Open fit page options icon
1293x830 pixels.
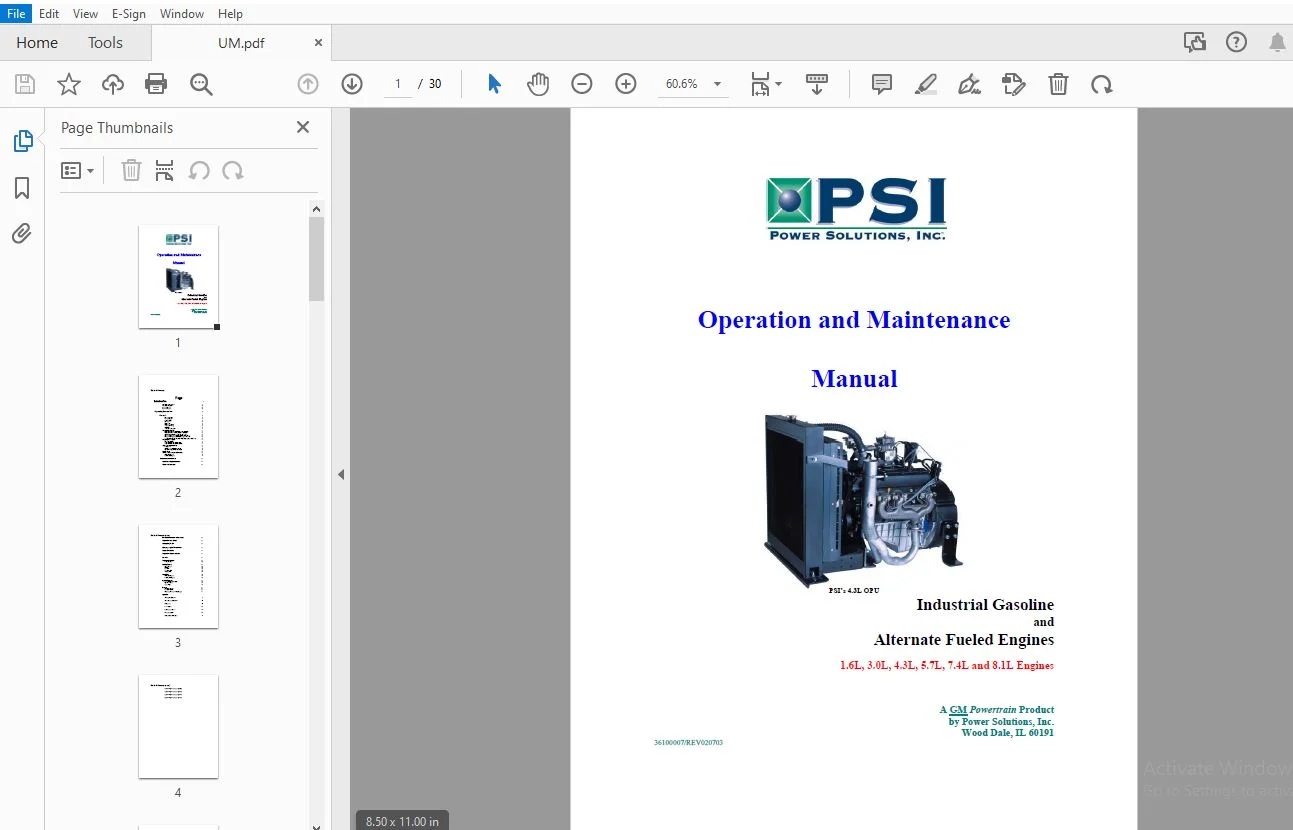point(766,84)
